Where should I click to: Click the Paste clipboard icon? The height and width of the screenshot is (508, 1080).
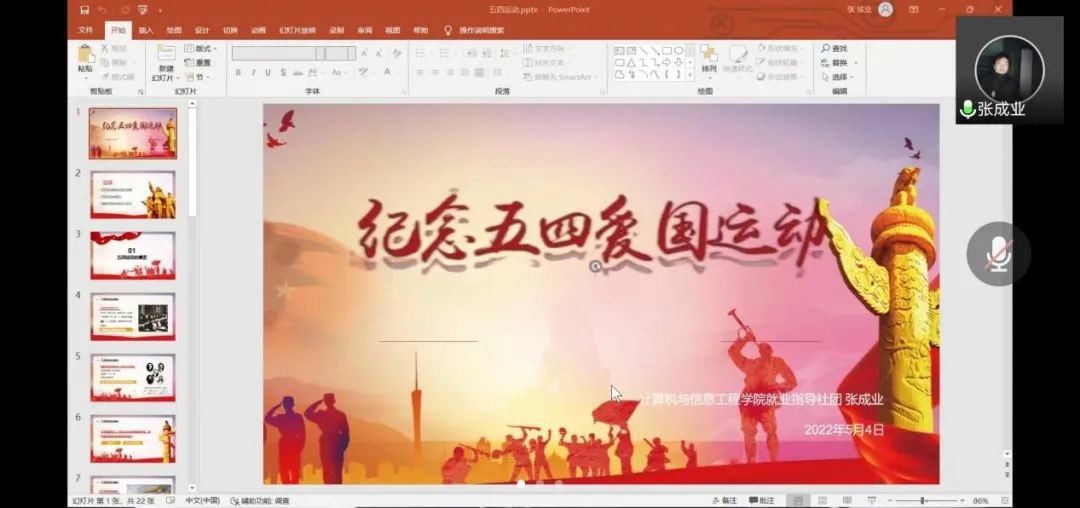click(x=86, y=55)
